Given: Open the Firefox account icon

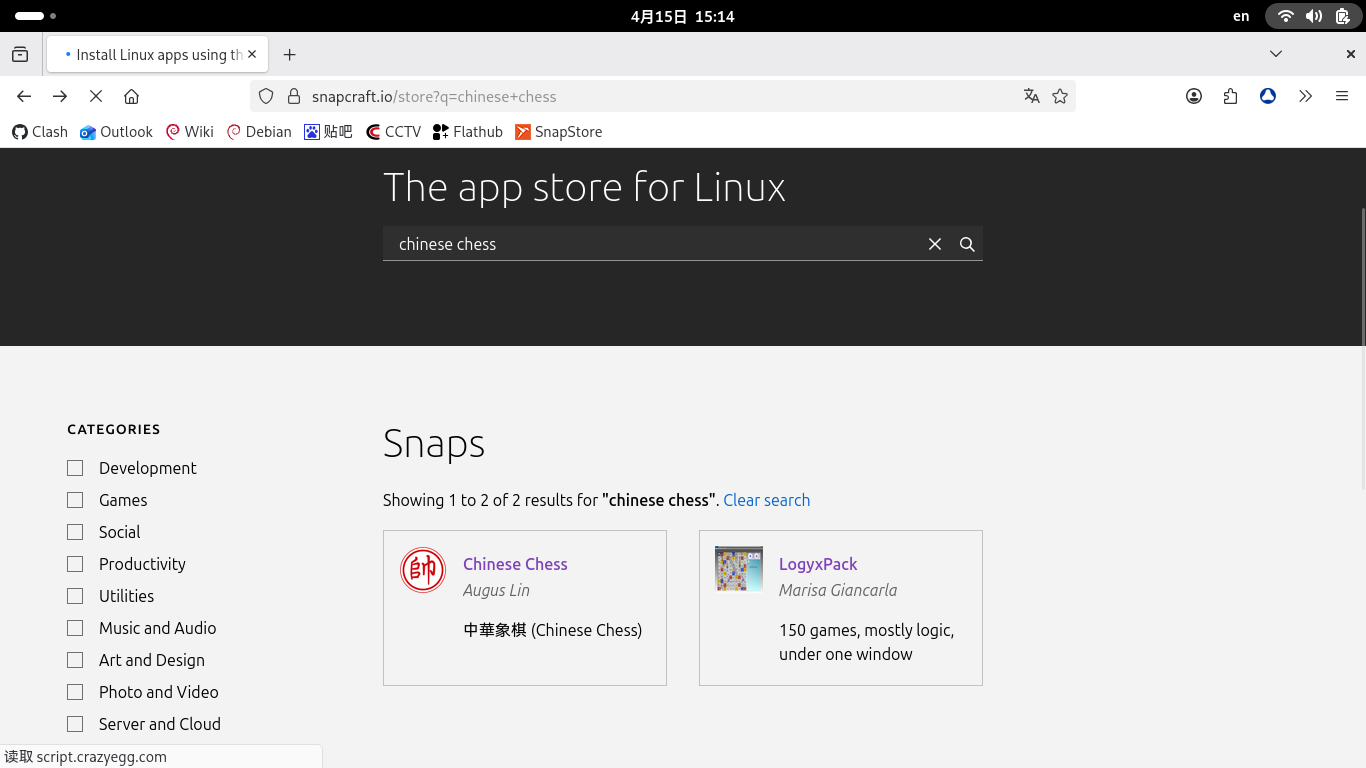Looking at the screenshot, I should point(1194,96).
